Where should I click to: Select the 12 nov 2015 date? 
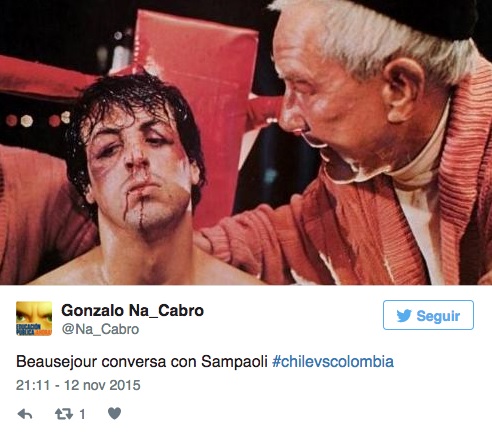(x=102, y=385)
